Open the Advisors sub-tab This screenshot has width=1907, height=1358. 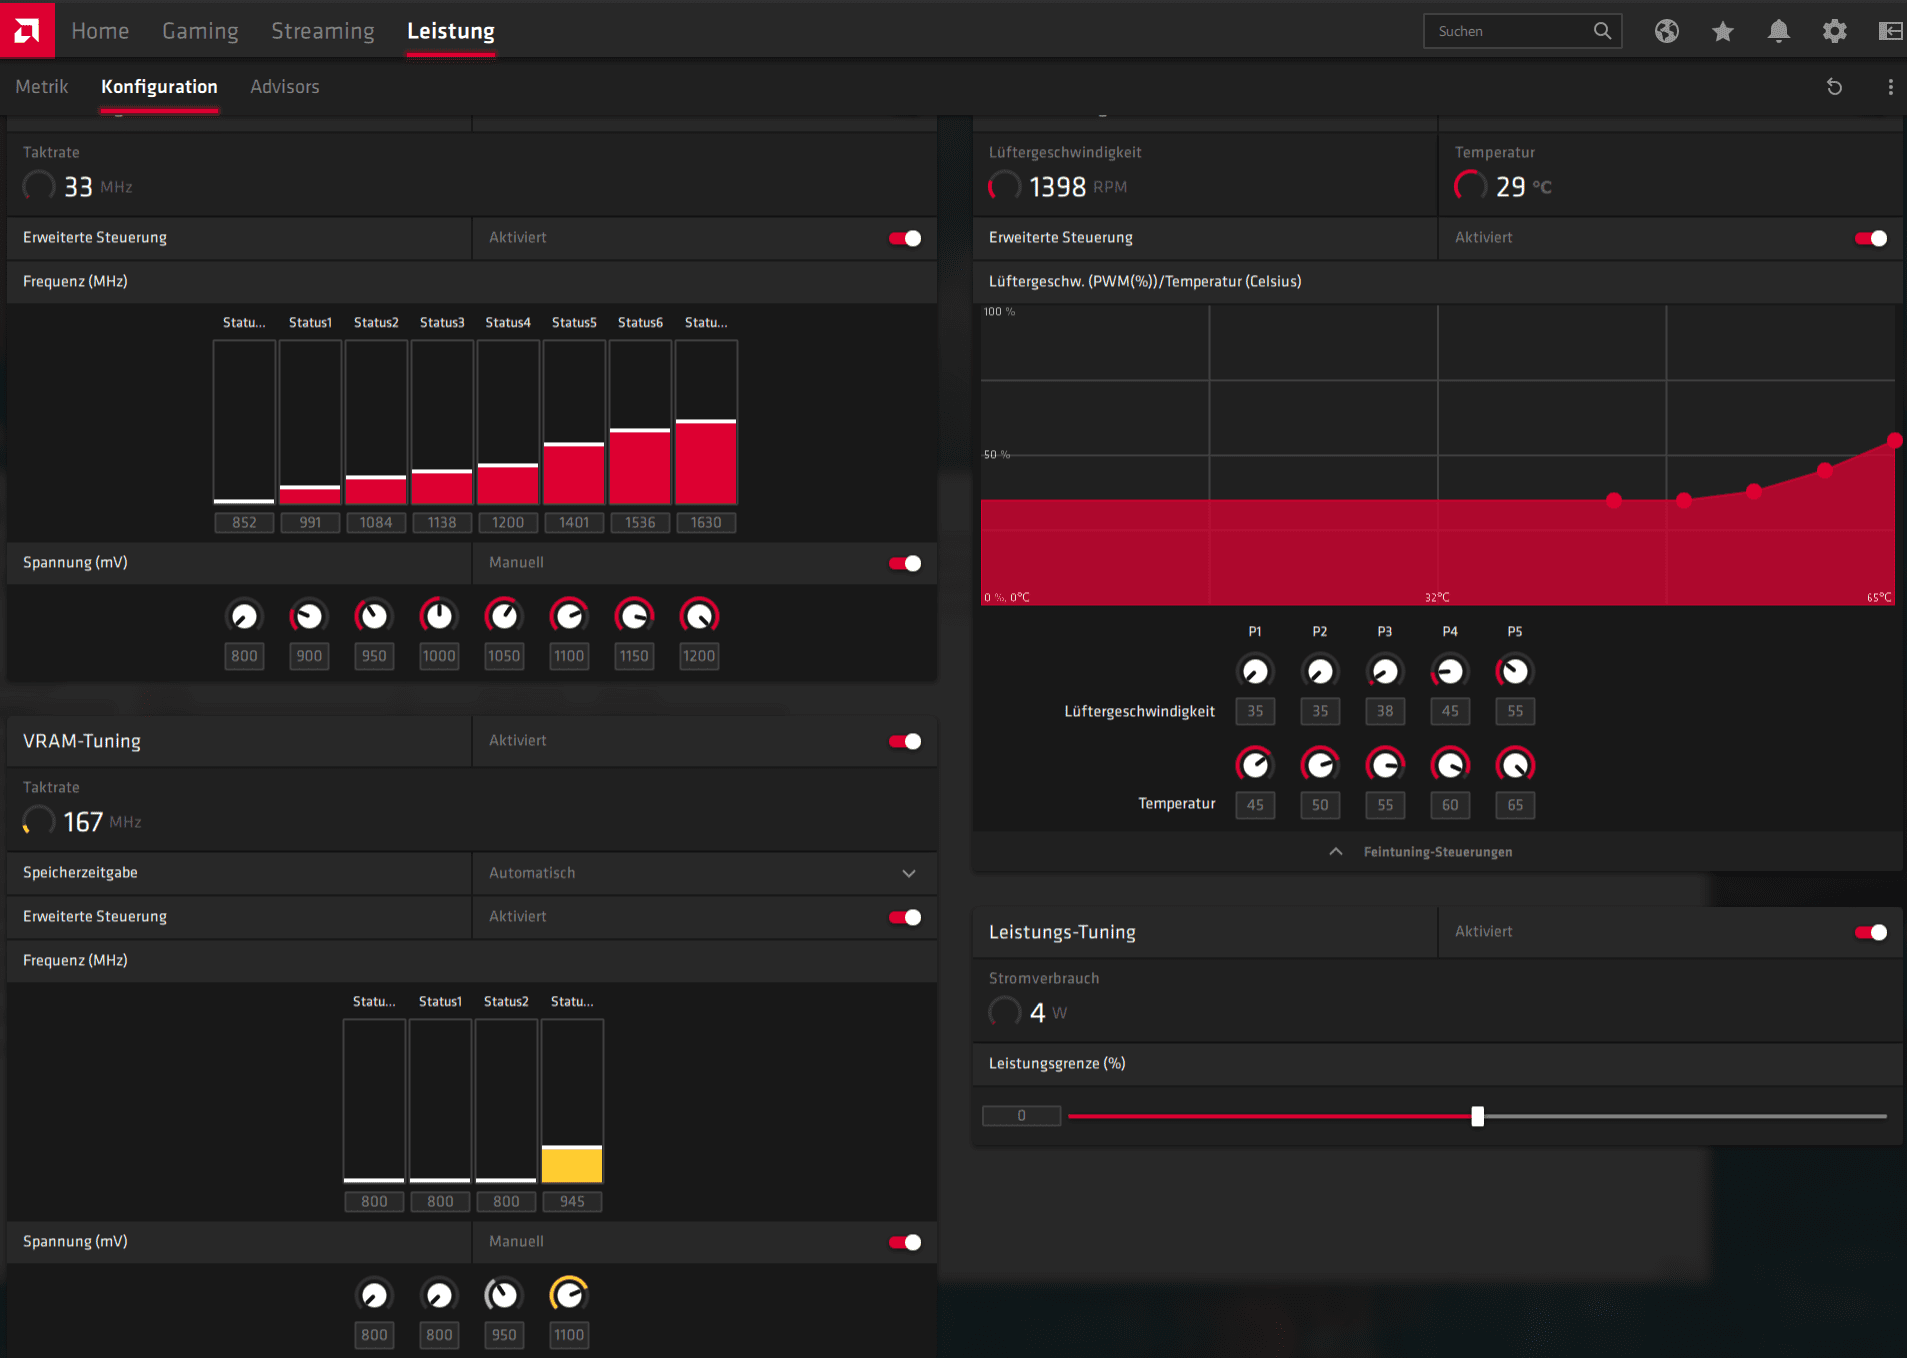[x=285, y=87]
